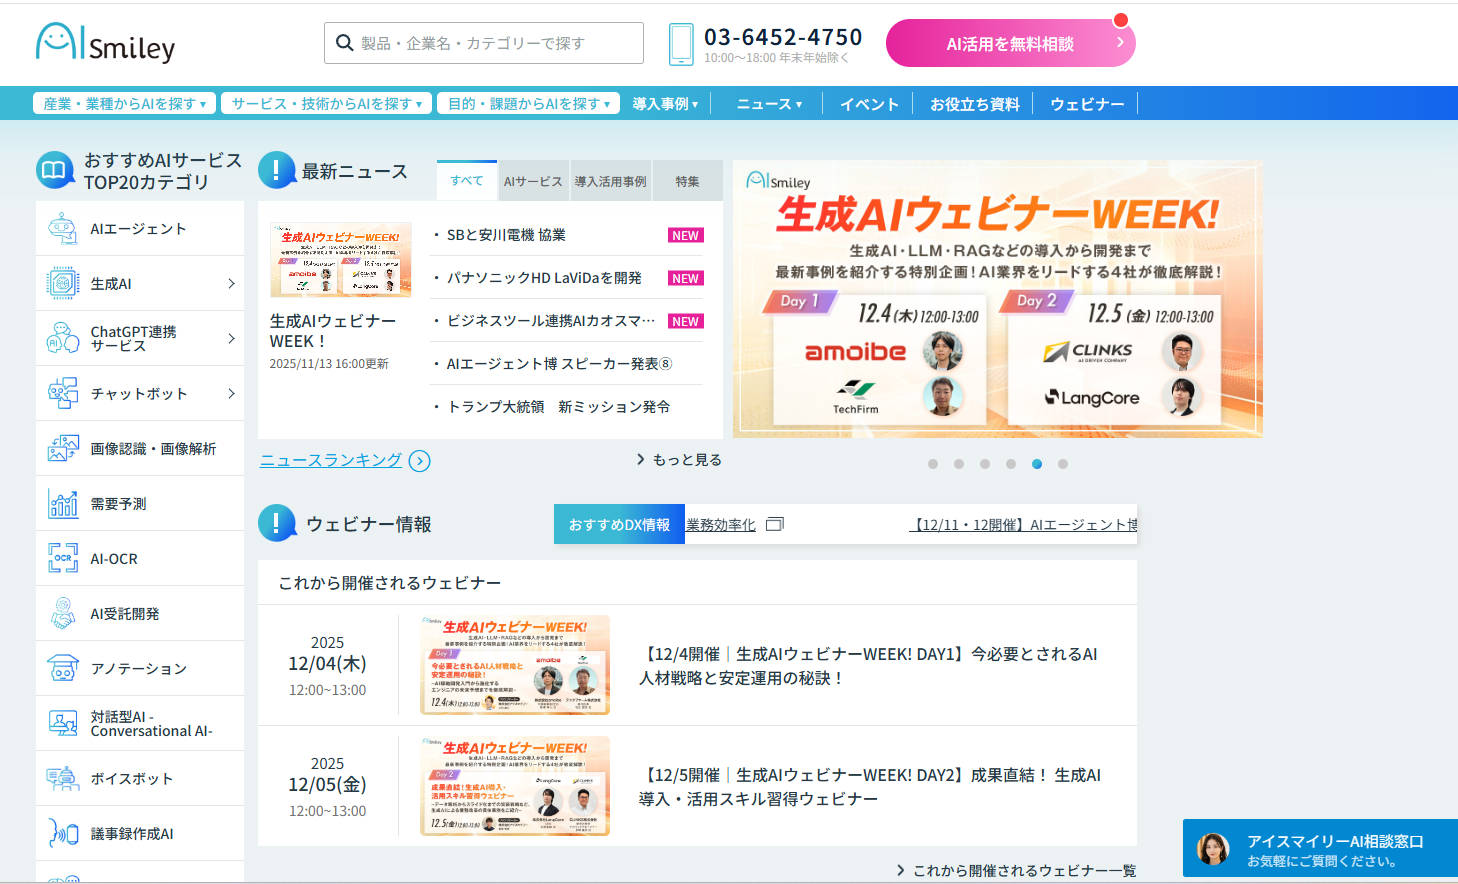Select the first carousel indicator dot

click(x=933, y=464)
